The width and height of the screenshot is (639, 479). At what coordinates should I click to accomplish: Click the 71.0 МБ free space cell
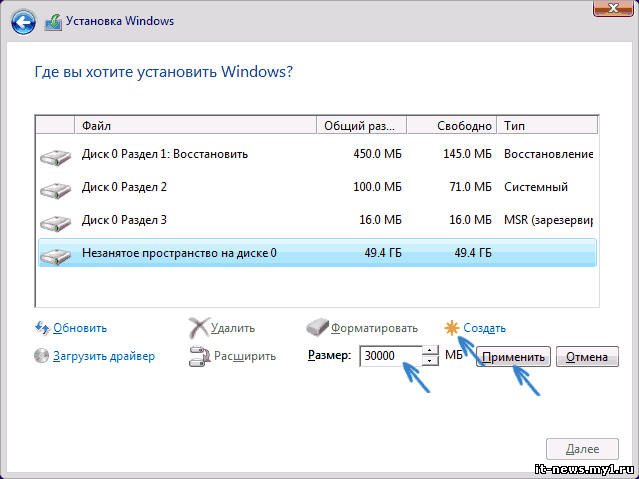coord(471,187)
